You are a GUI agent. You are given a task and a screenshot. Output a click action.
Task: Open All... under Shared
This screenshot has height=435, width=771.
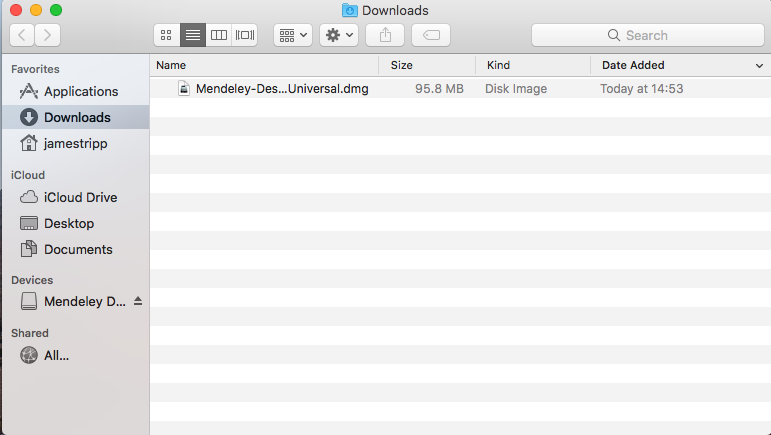point(76,355)
